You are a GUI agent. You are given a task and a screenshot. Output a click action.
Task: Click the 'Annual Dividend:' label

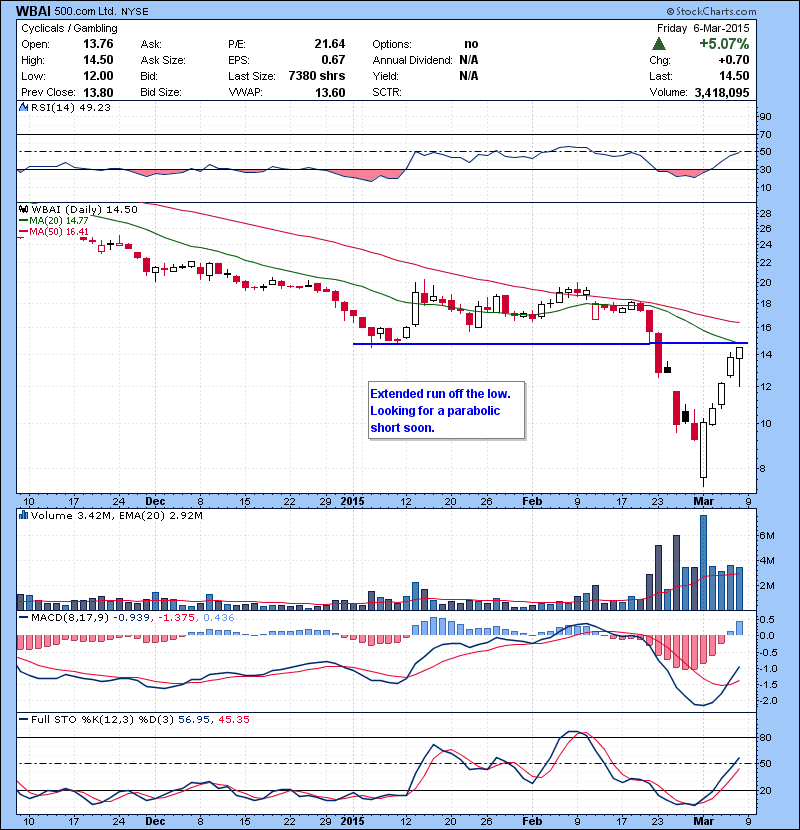point(412,60)
